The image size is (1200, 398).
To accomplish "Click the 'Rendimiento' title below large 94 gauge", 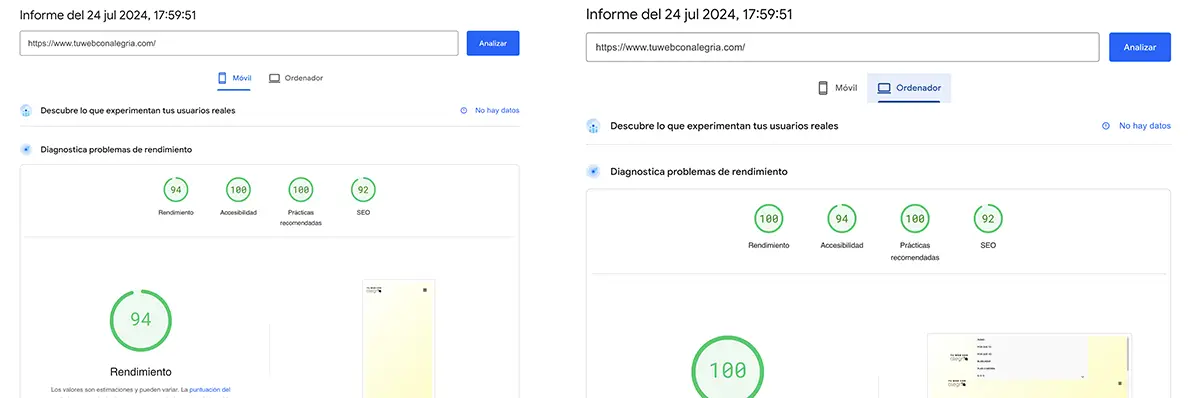I will [141, 371].
